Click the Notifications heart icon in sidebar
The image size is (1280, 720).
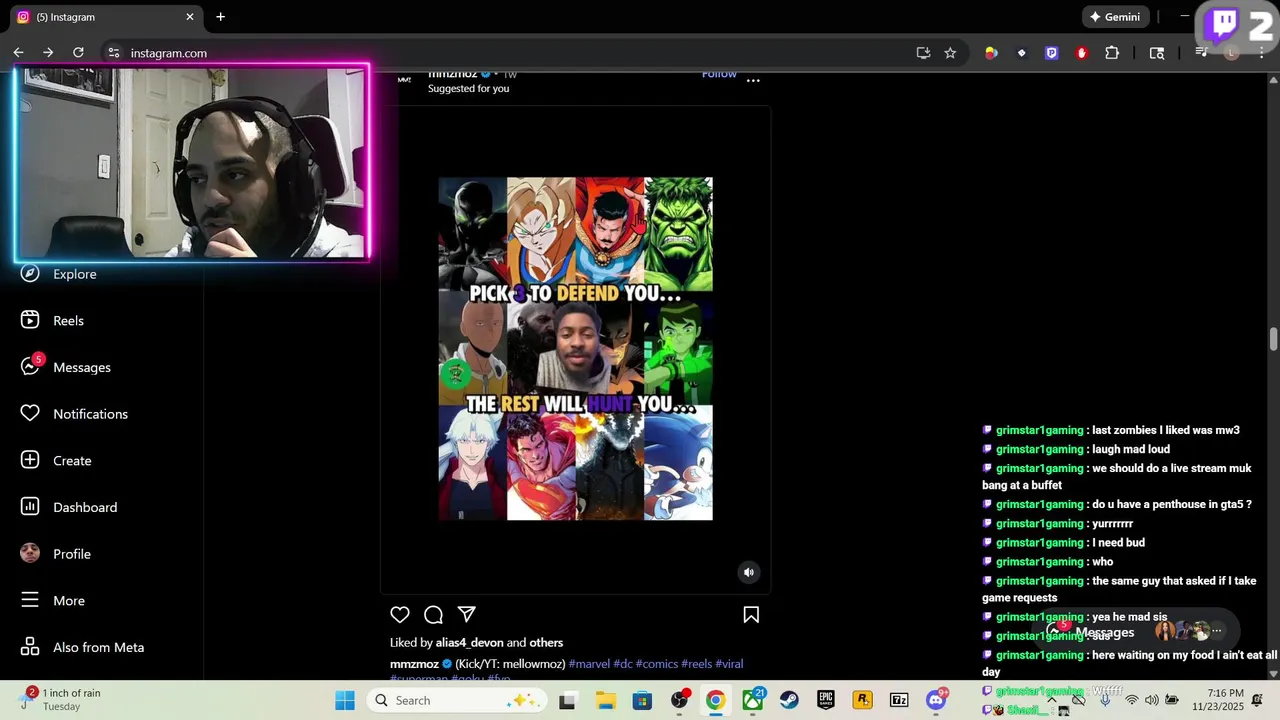click(x=30, y=413)
